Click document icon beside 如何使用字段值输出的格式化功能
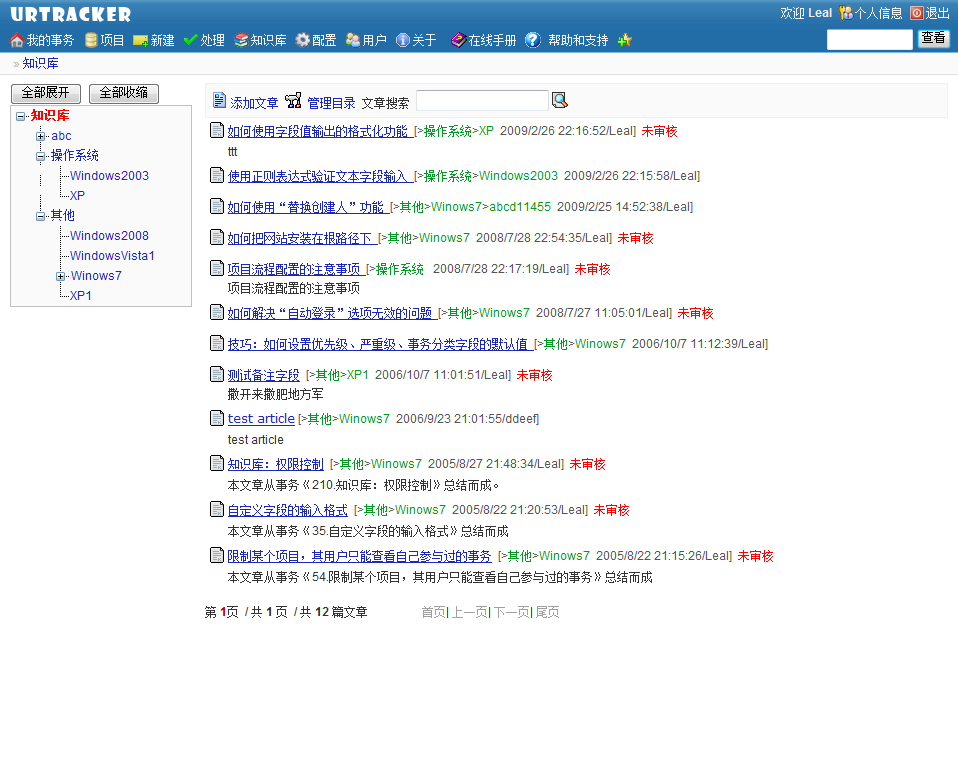Screen dimensions: 958x758 pos(217,130)
